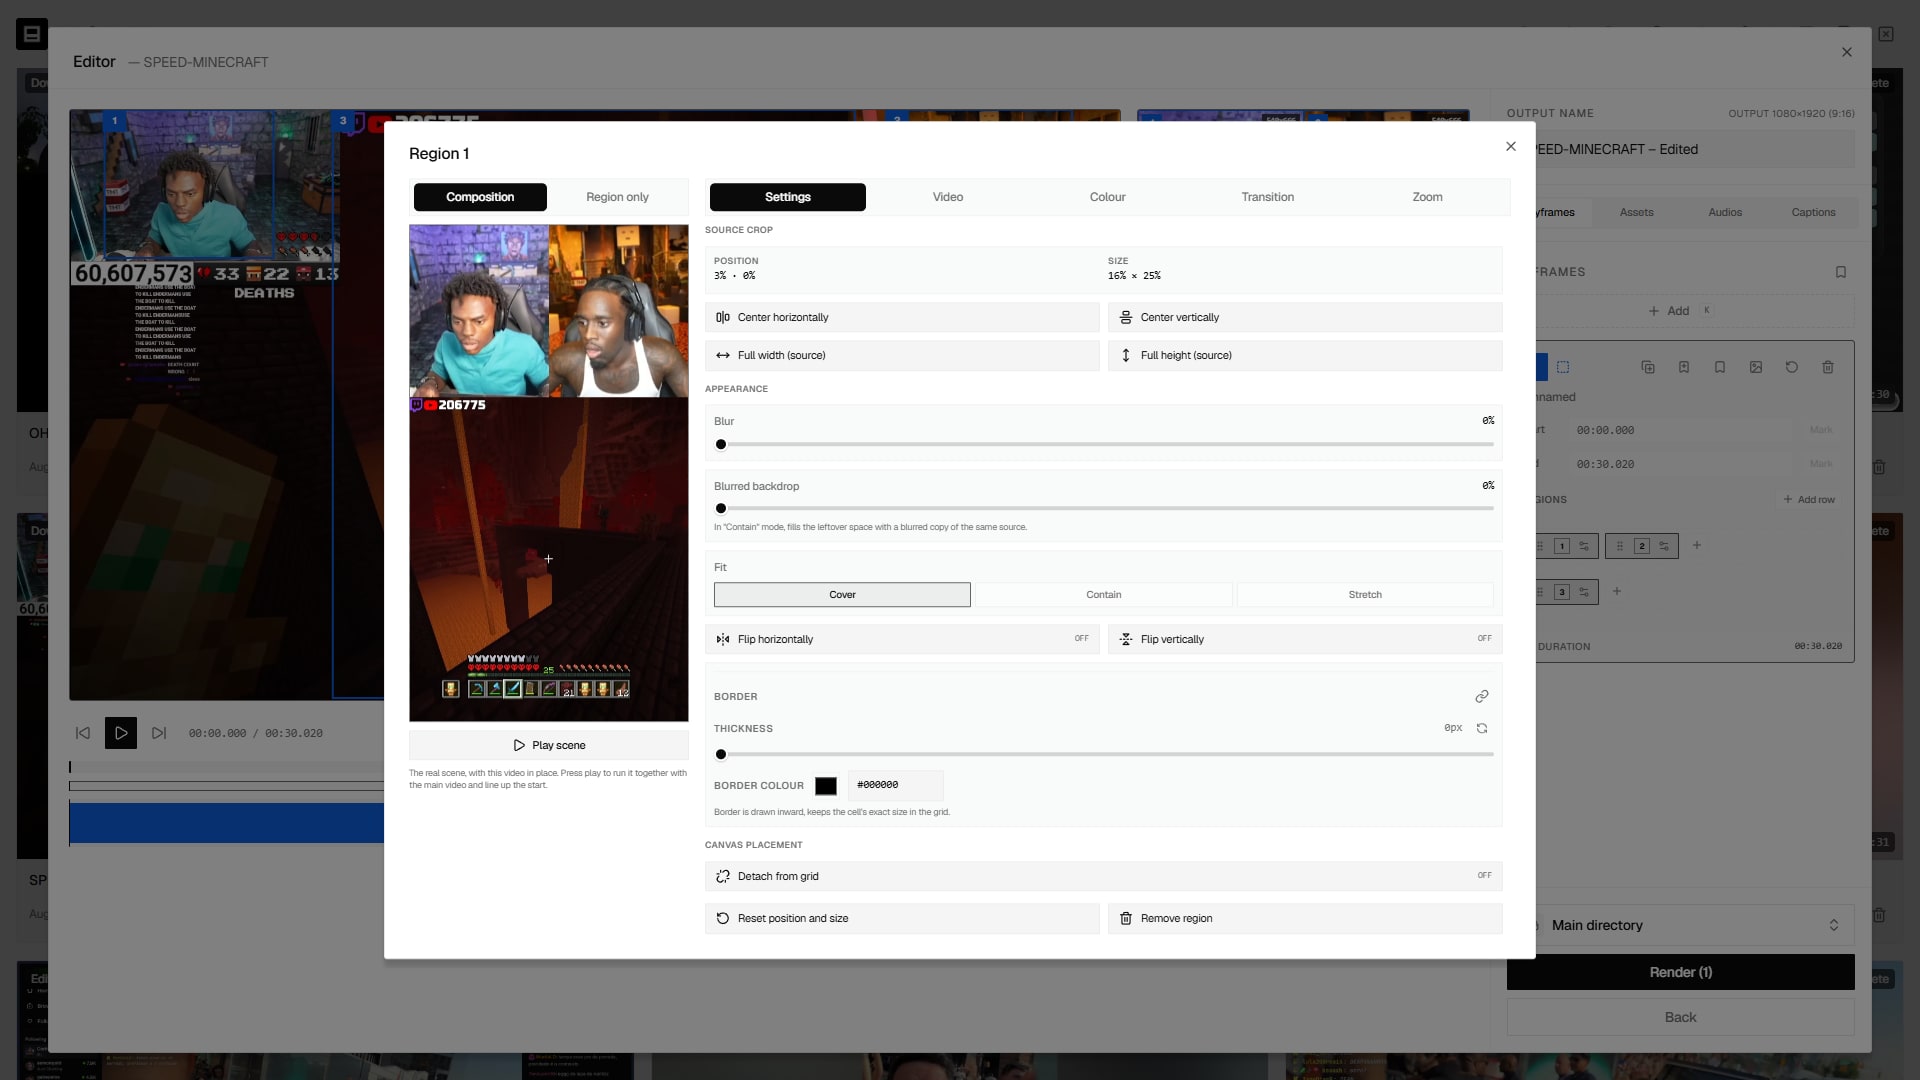The width and height of the screenshot is (1920, 1080).
Task: Click the image icon in frame toolbar
Action: point(1756,367)
